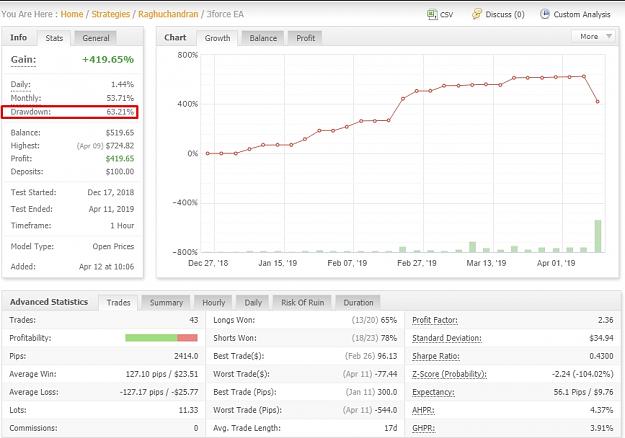Click the Timeframe value 1 Hour
The image size is (625, 438).
(122, 226)
